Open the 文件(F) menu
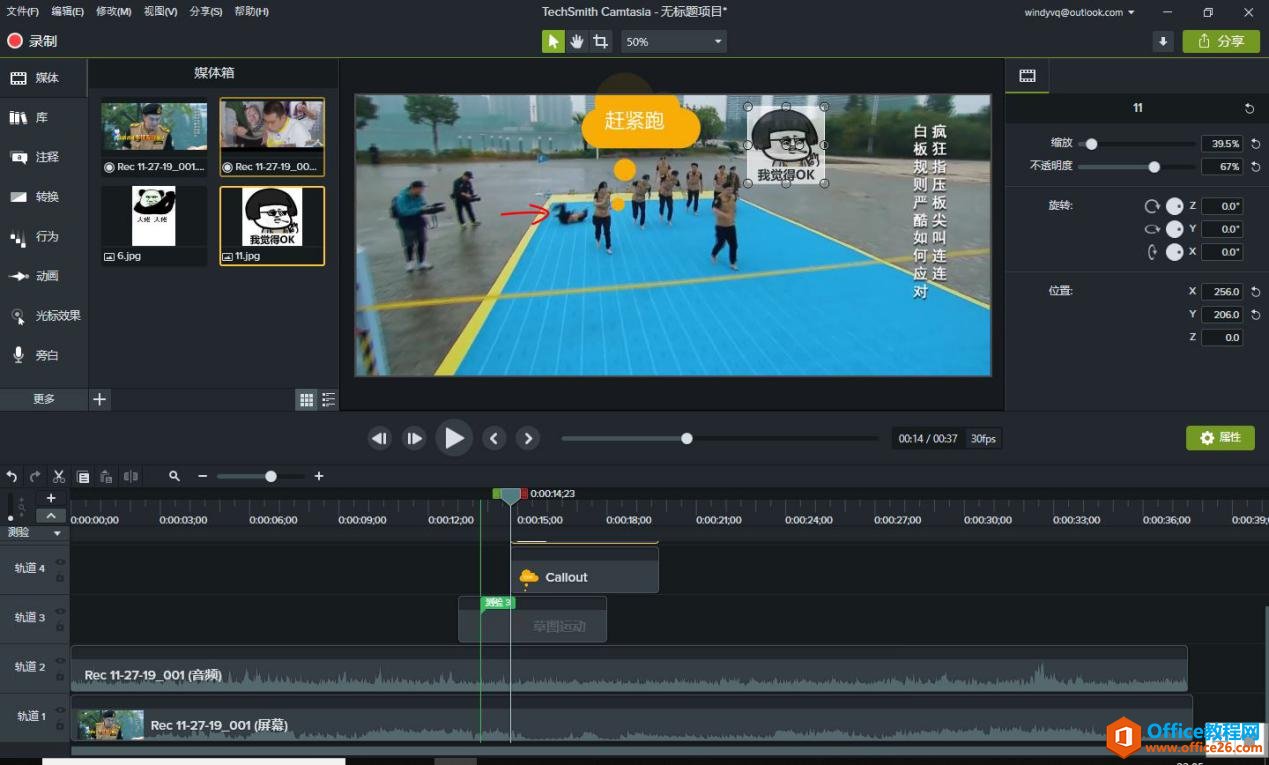The height and width of the screenshot is (765, 1269). [22, 12]
